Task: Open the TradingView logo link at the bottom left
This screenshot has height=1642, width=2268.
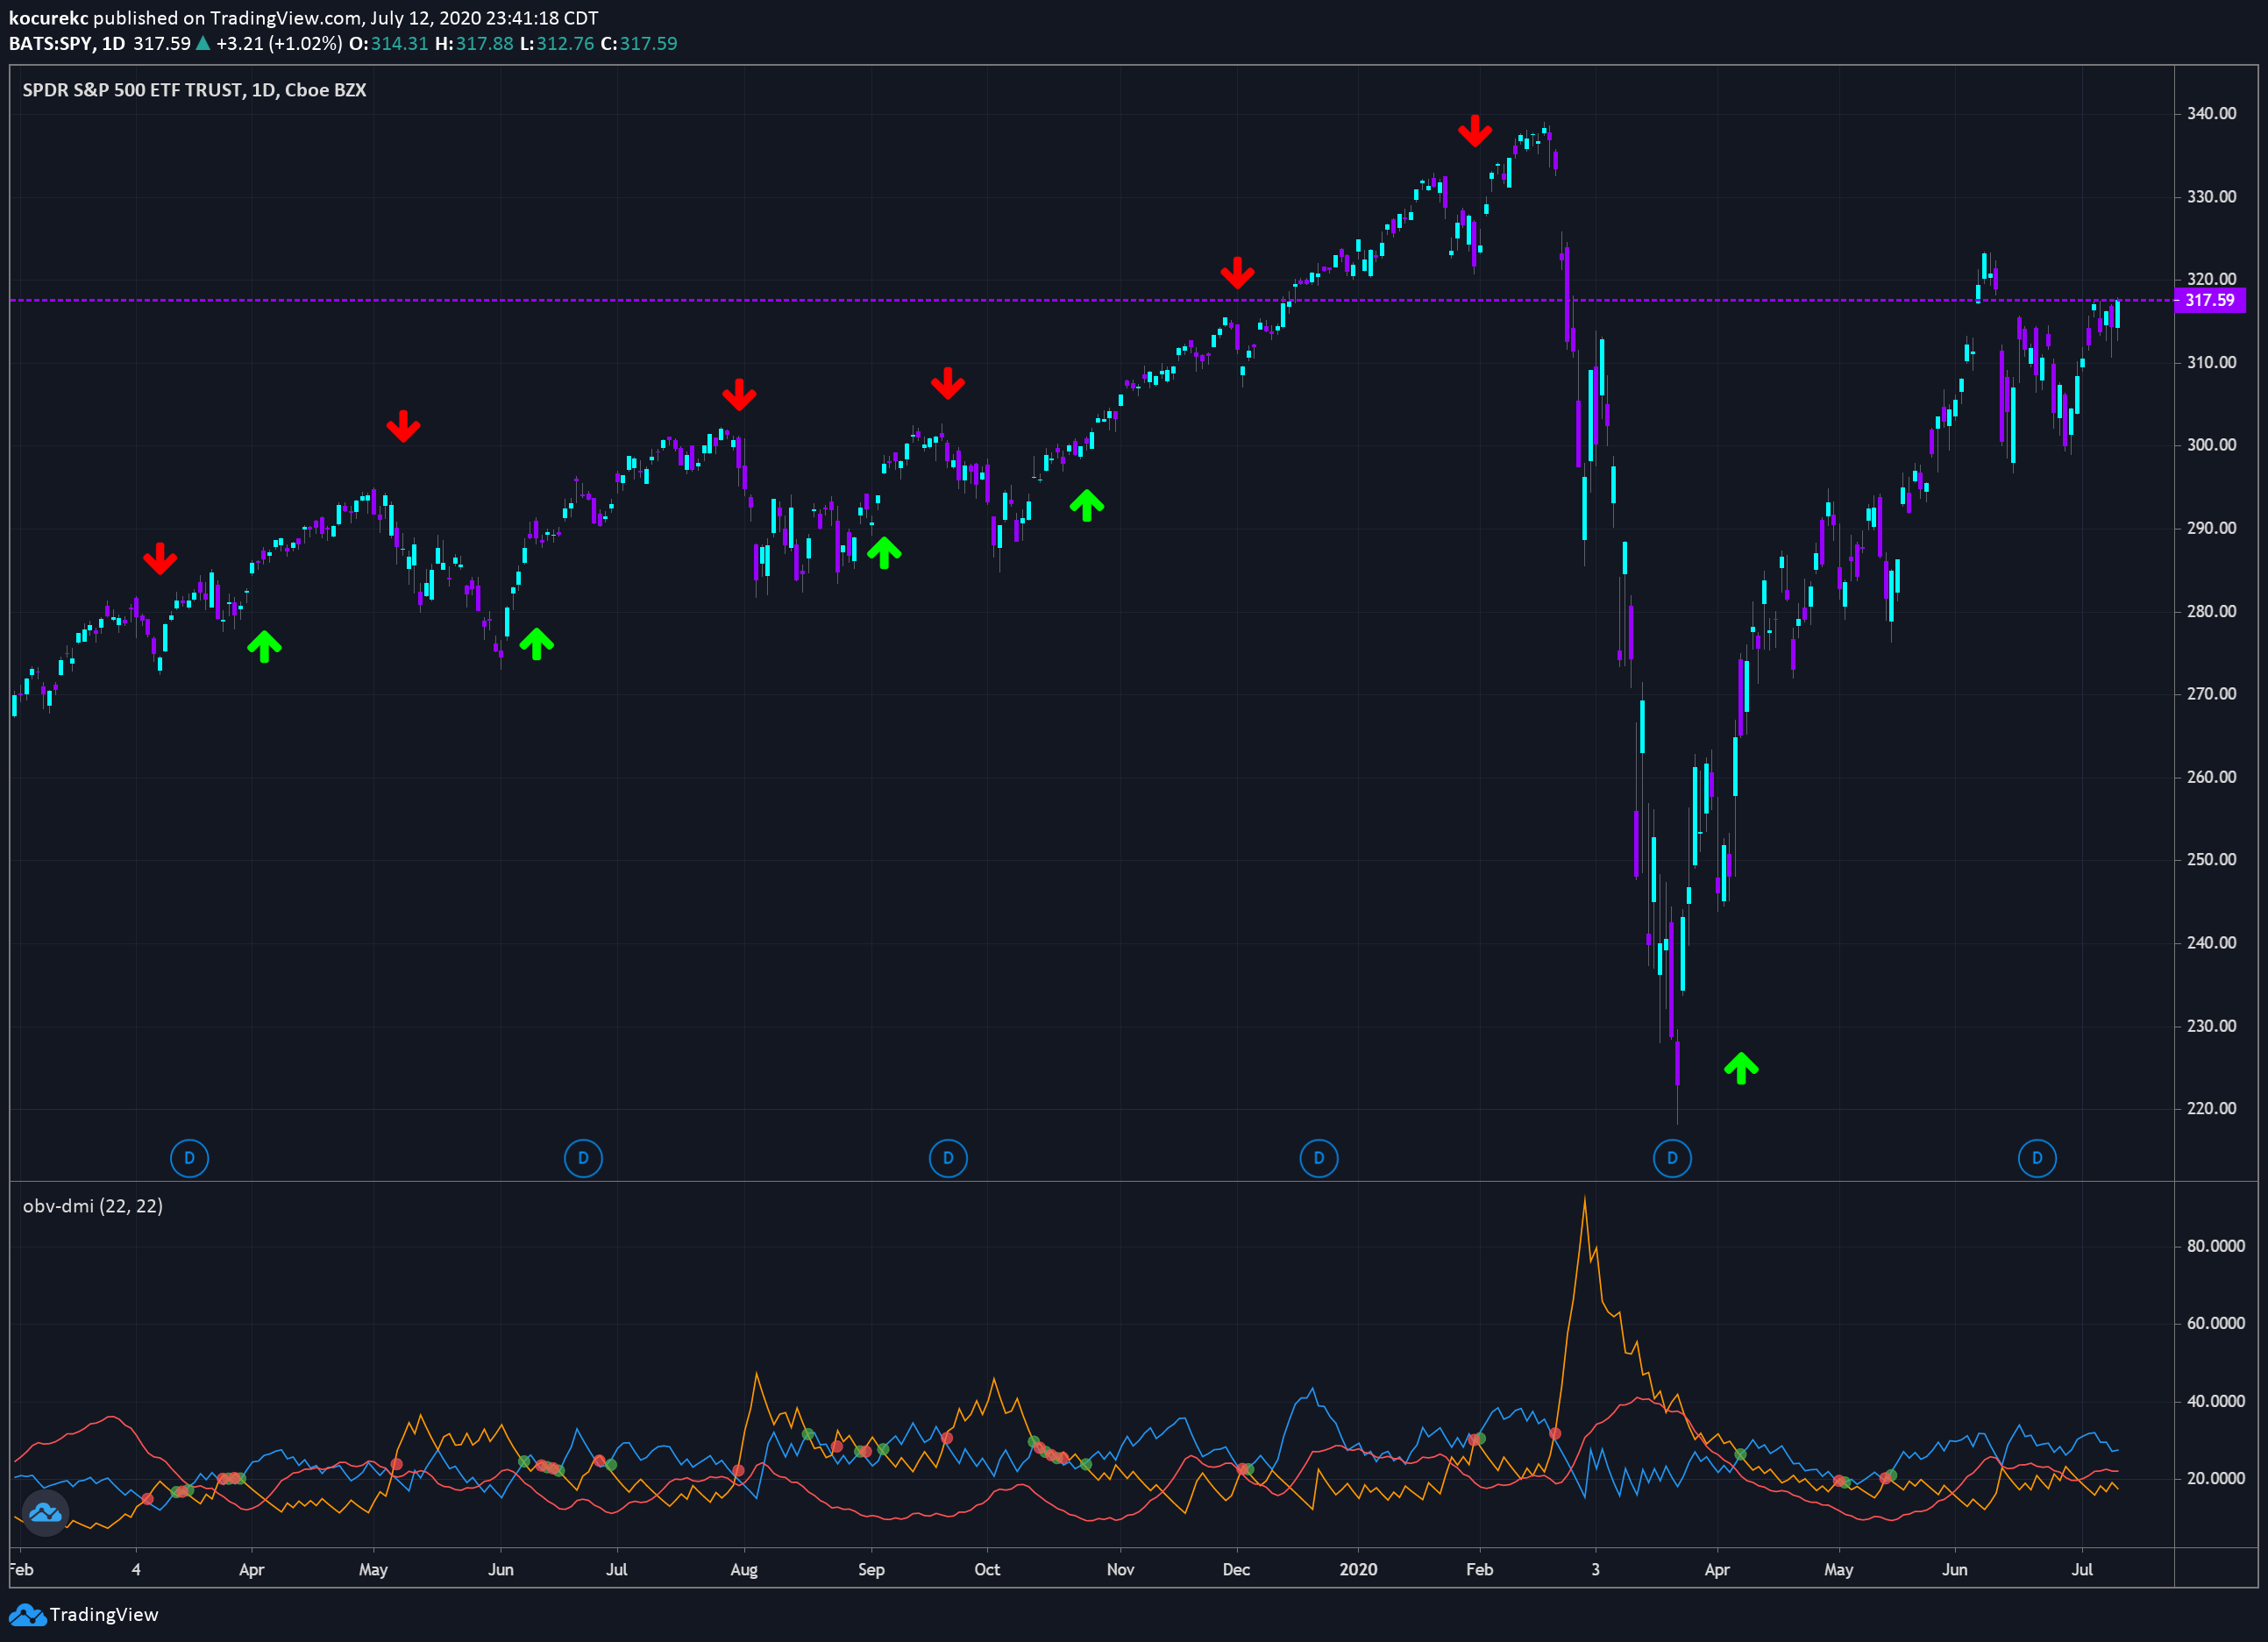Action: [84, 1615]
